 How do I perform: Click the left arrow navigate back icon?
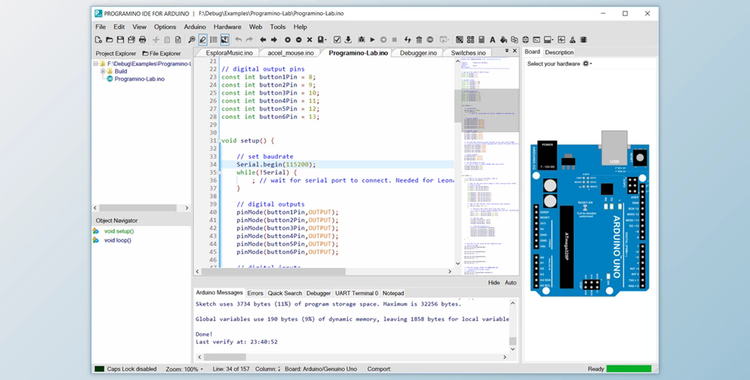[x=263, y=40]
